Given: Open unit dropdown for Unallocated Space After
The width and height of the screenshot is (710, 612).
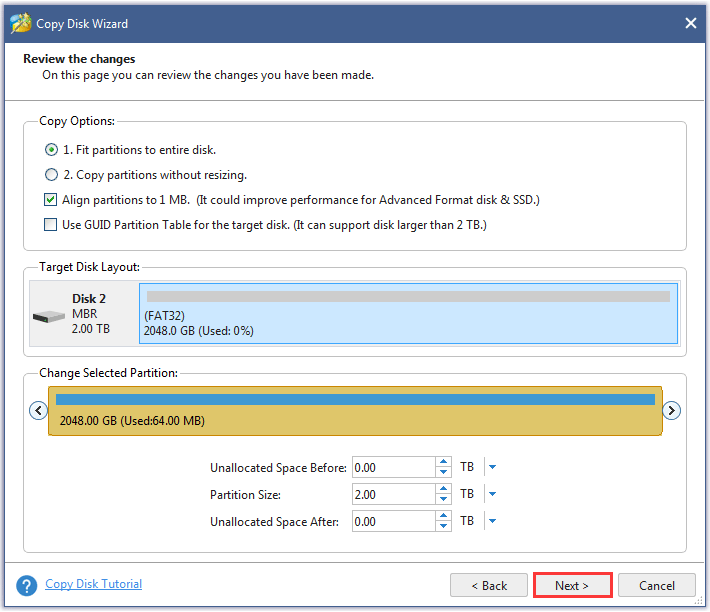Looking at the screenshot, I should (x=492, y=521).
